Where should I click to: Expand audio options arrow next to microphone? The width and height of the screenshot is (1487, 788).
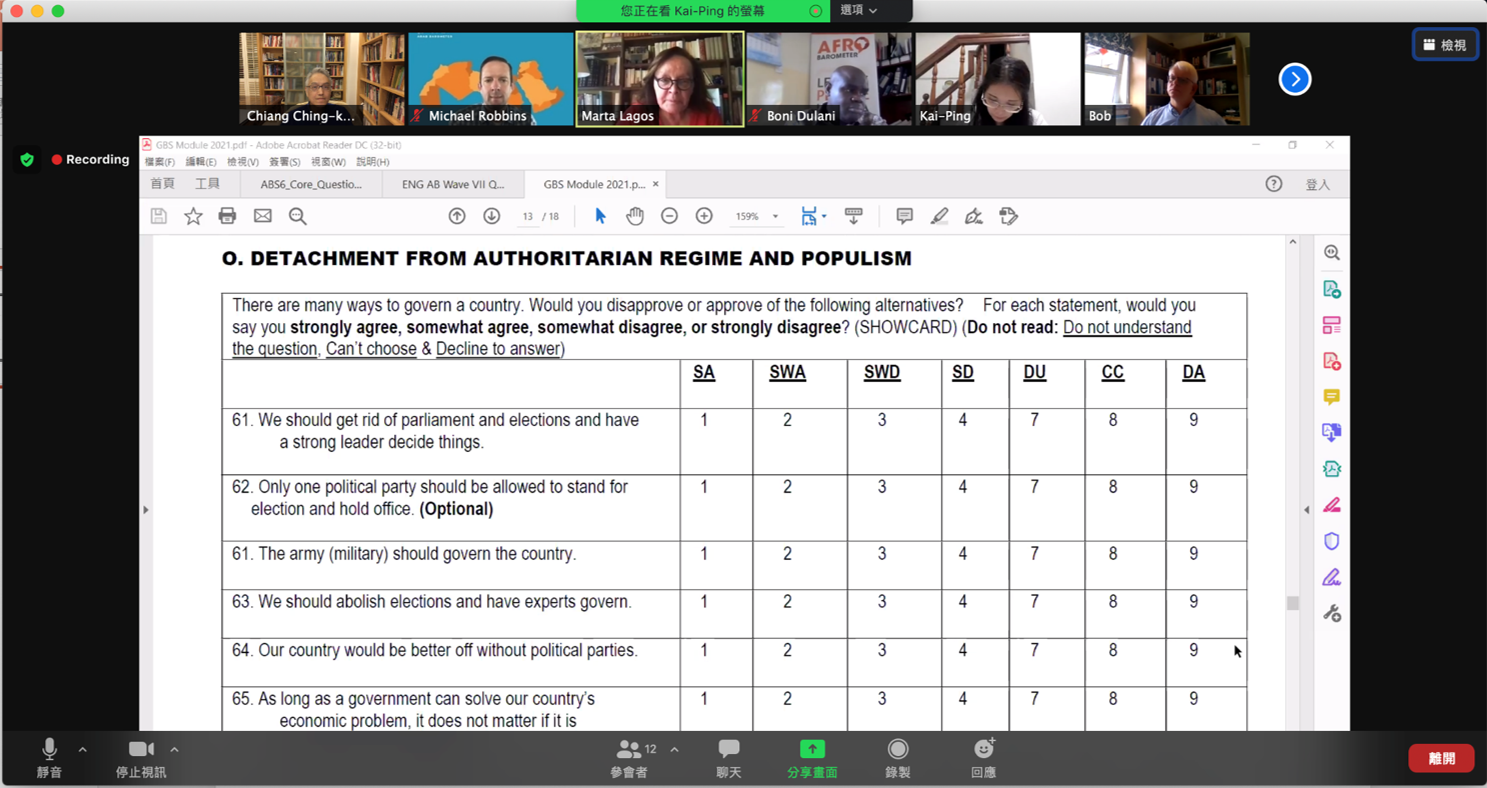tap(82, 749)
